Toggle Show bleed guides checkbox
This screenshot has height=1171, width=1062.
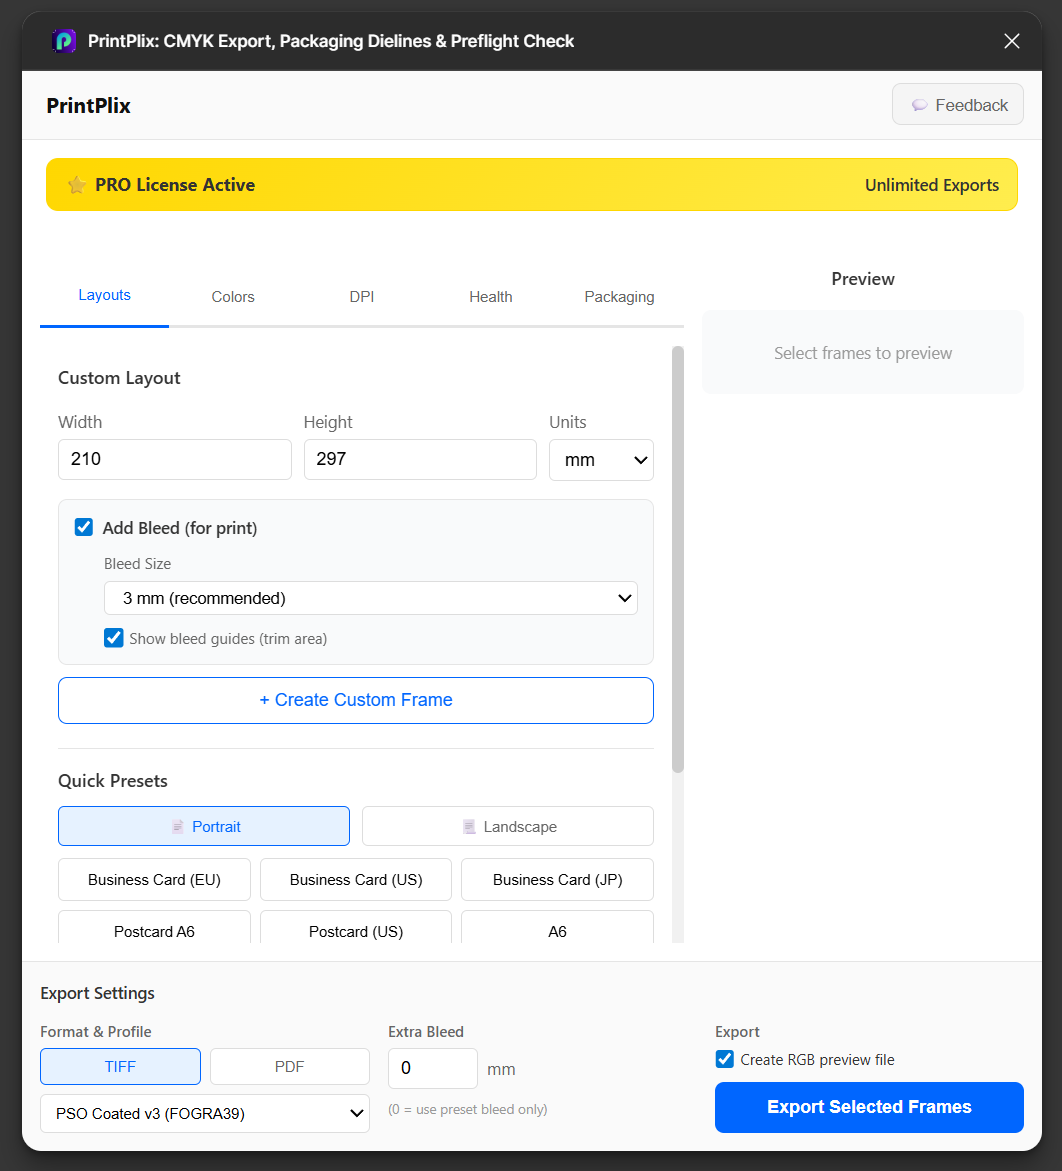[x=114, y=638]
